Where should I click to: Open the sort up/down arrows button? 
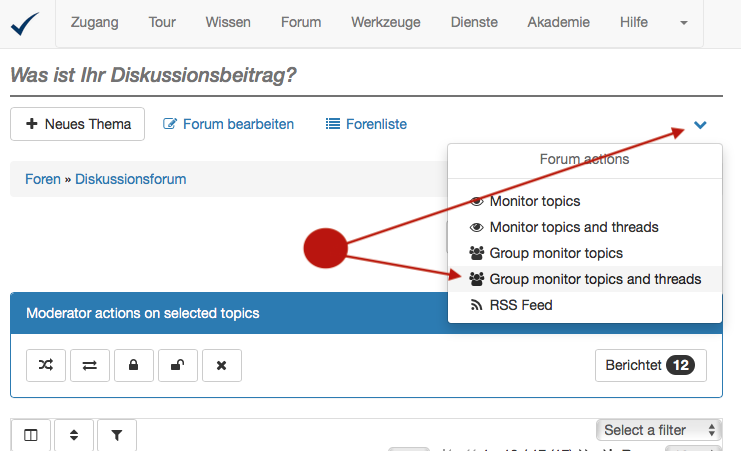(x=74, y=435)
